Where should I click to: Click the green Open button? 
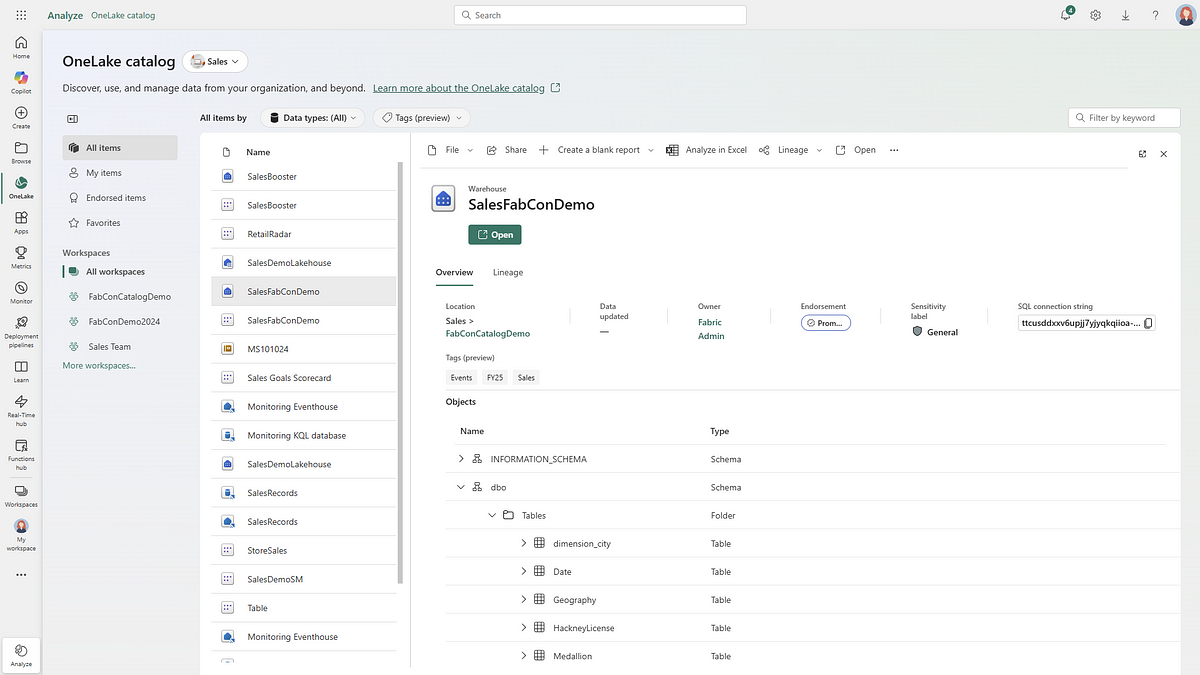coord(494,235)
